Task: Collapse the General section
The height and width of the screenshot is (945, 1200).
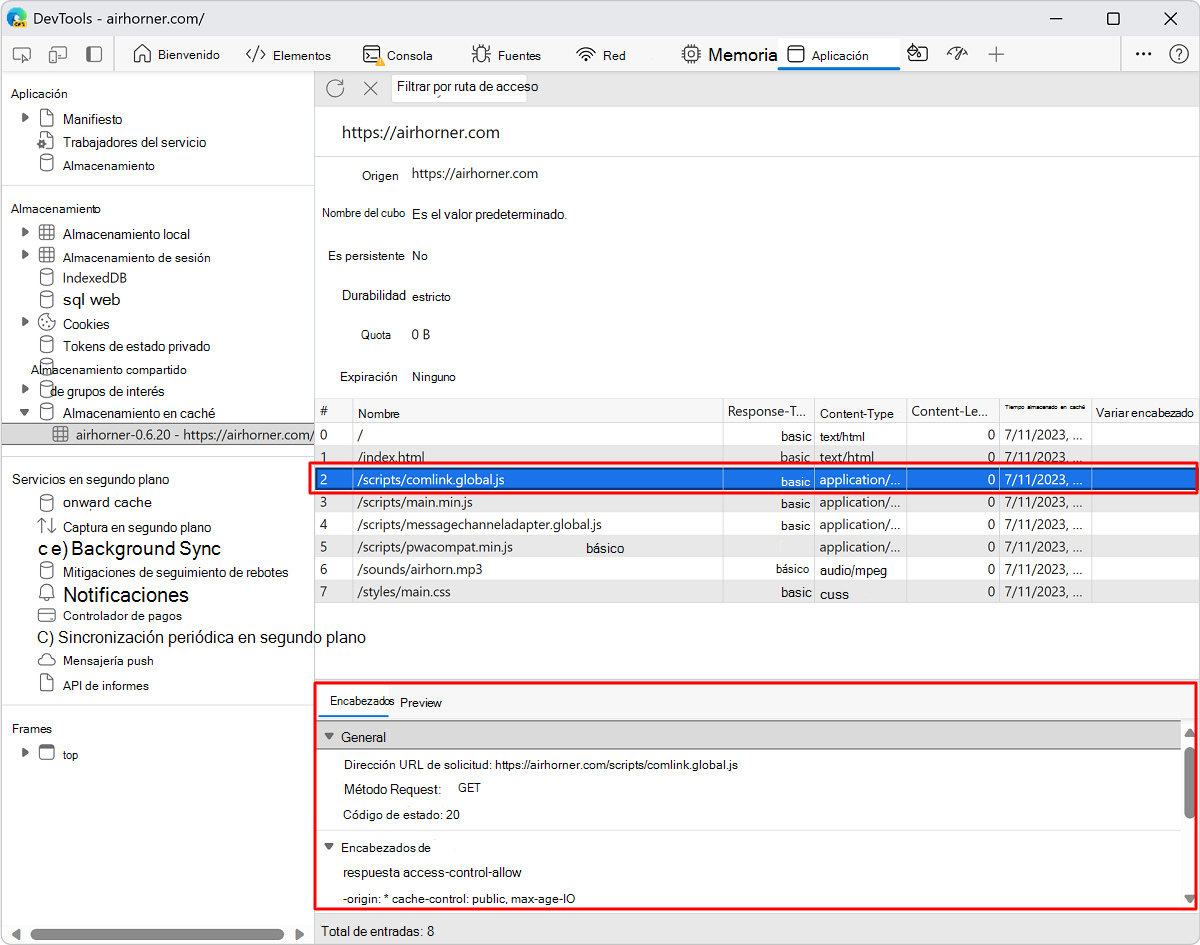Action: point(329,736)
